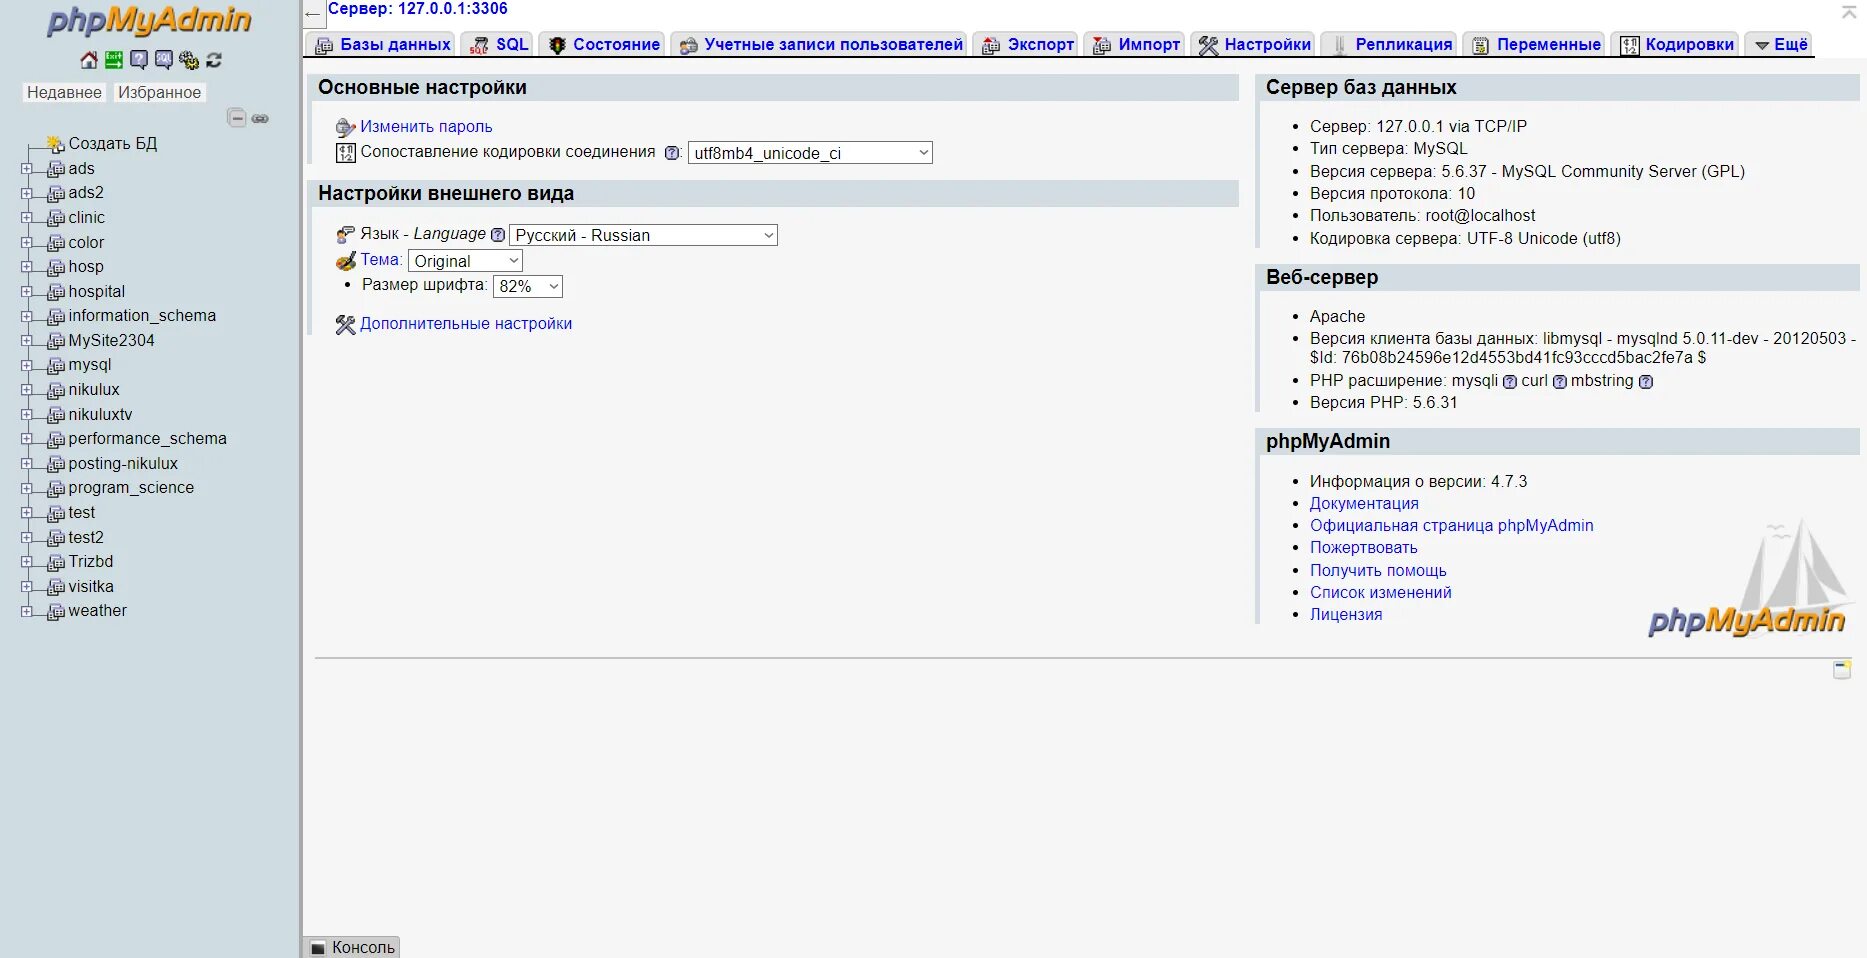Expand the program_science tree node
The width and height of the screenshot is (1867, 958).
(27, 488)
